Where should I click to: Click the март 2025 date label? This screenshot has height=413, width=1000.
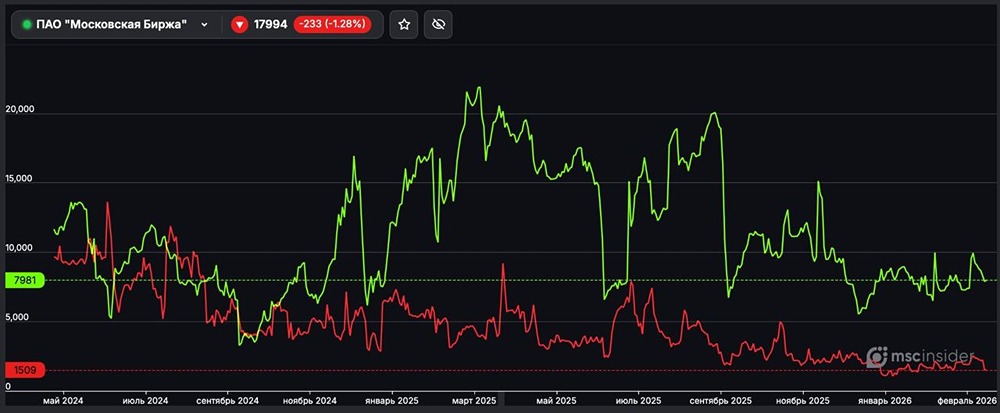(473, 401)
